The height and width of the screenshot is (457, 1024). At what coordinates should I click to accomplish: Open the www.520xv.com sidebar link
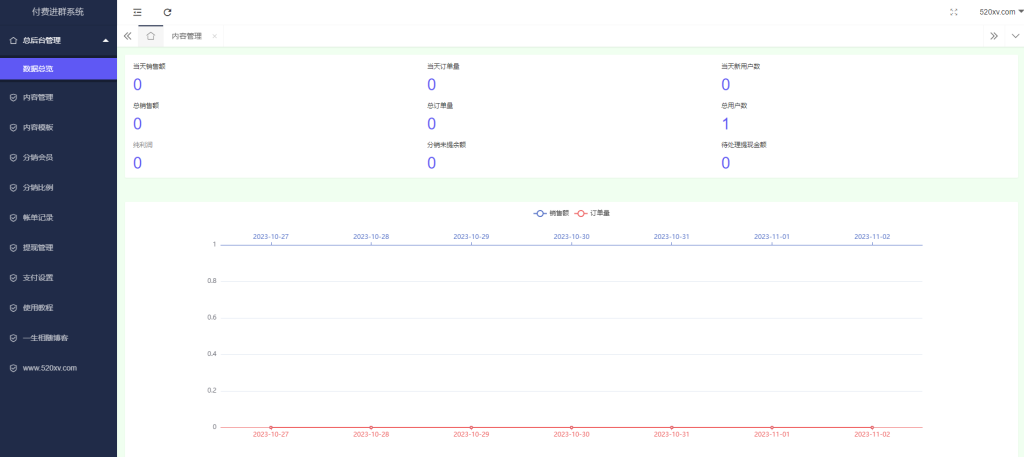50,368
